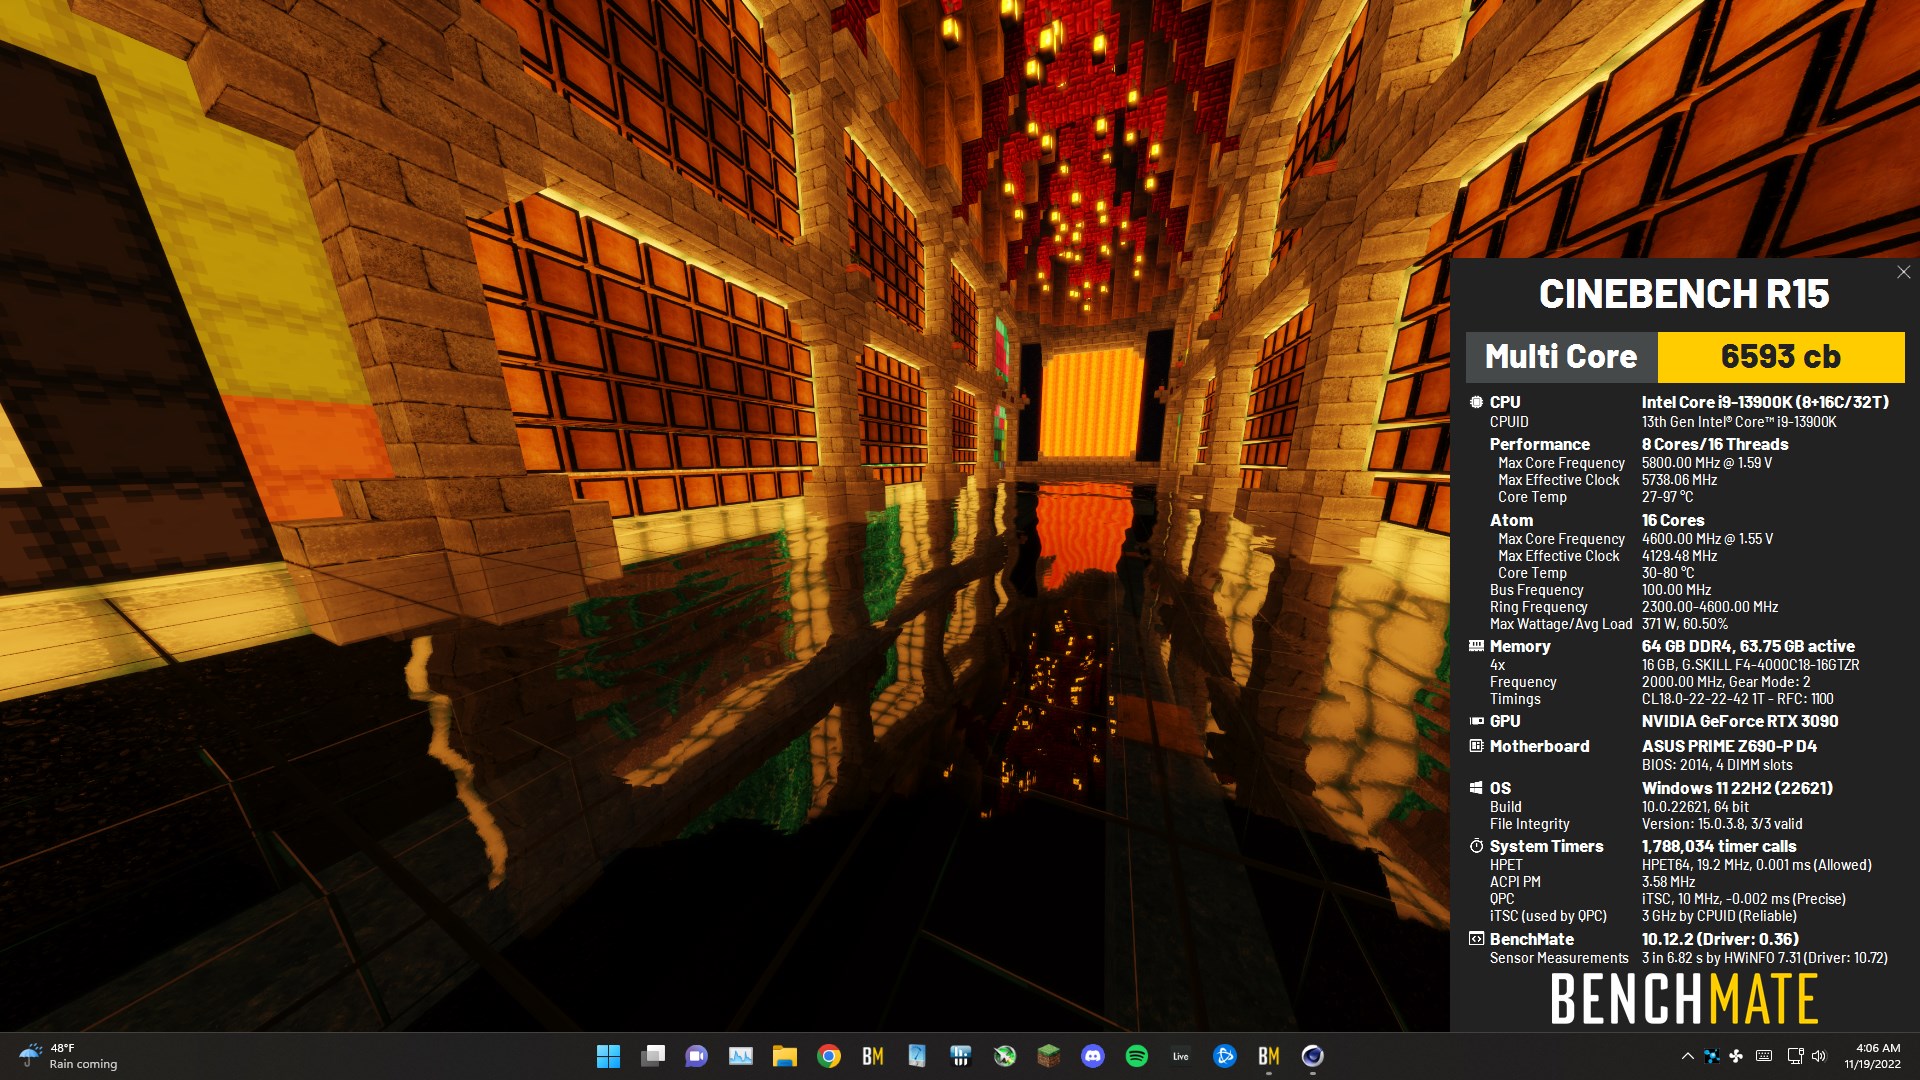Launch Google Chrome from the taskbar
The height and width of the screenshot is (1080, 1920).
point(829,1056)
